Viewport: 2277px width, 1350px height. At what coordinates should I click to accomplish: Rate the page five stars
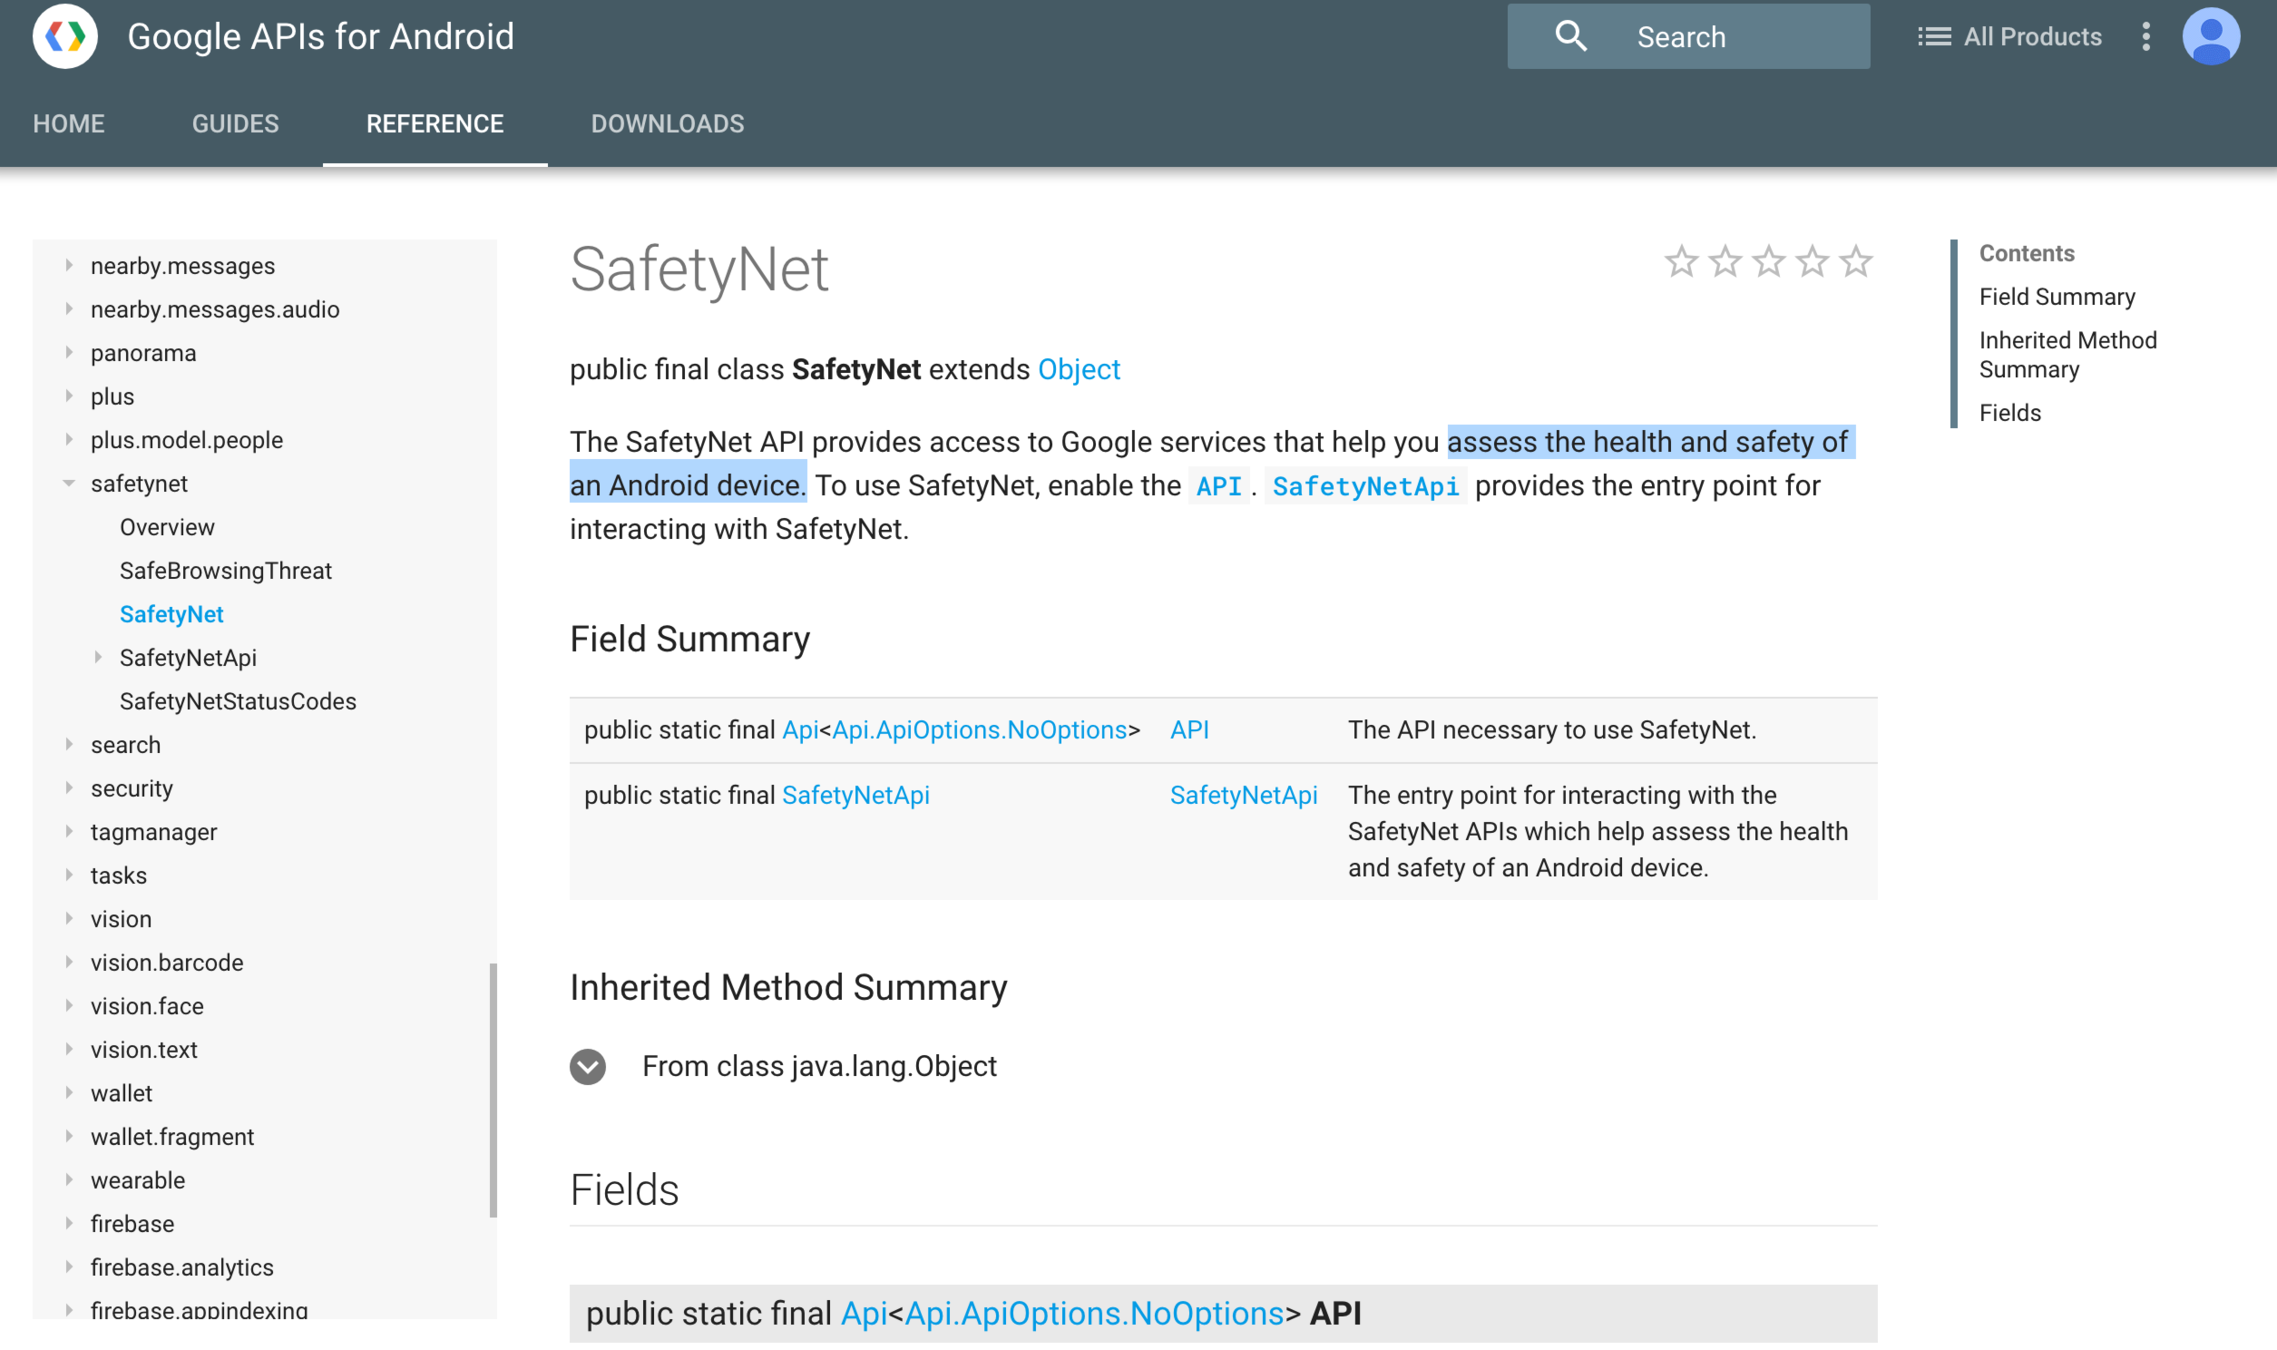[1856, 262]
